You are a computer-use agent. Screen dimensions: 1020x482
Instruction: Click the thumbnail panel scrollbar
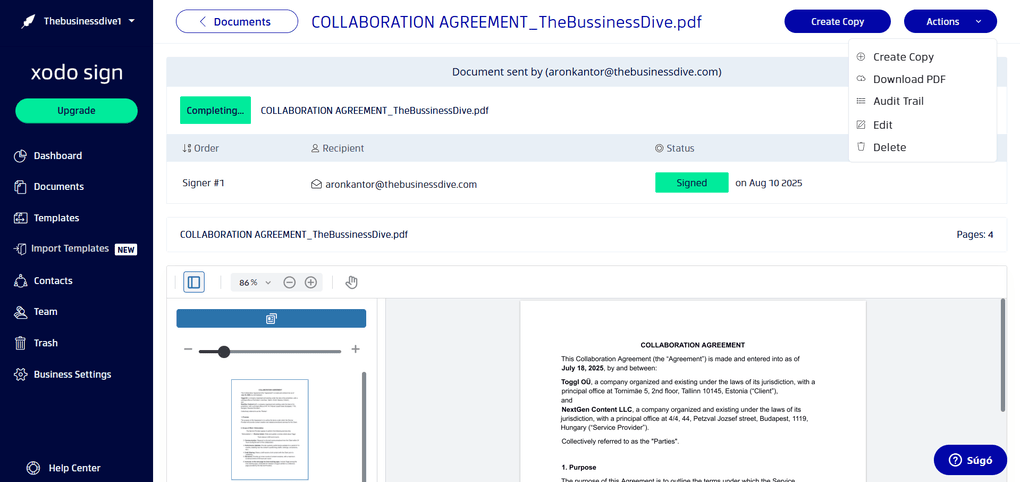pyautogui.click(x=364, y=427)
